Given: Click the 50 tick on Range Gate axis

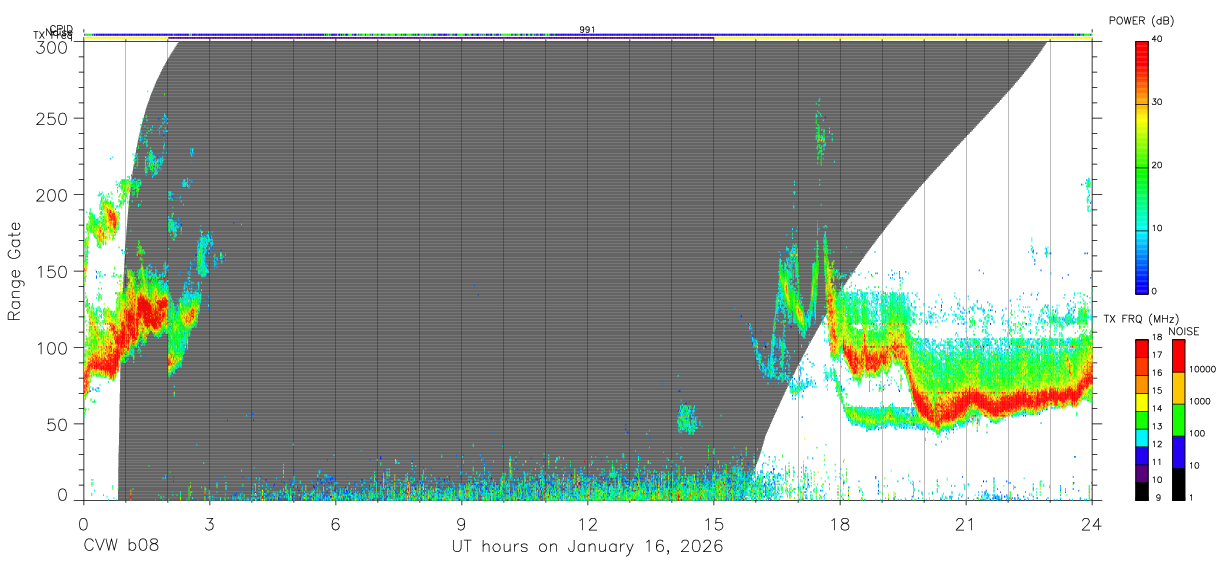Looking at the screenshot, I should [x=58, y=423].
